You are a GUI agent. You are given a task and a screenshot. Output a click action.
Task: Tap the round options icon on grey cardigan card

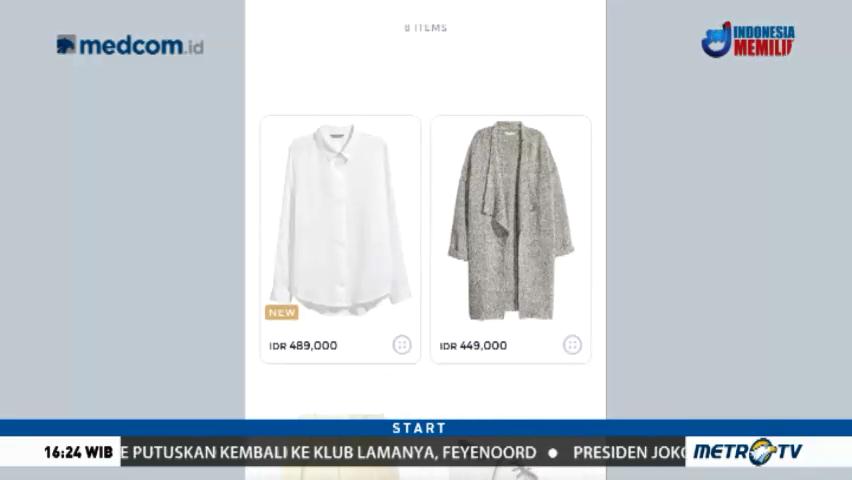[x=572, y=345]
